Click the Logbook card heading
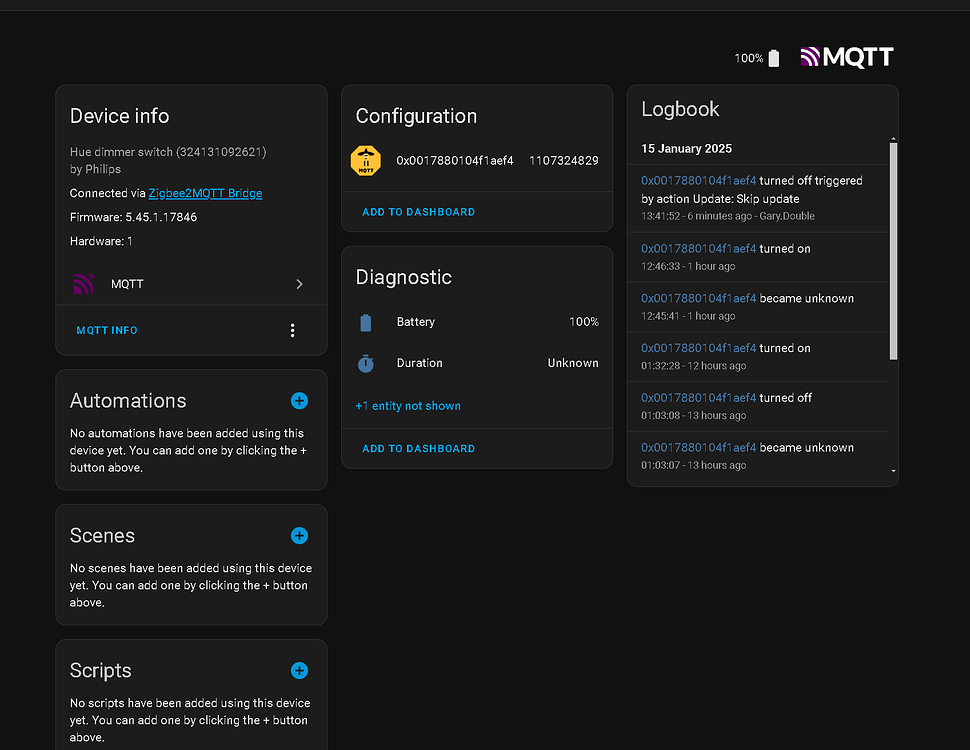Screen dimensions: 970x750 click(680, 110)
